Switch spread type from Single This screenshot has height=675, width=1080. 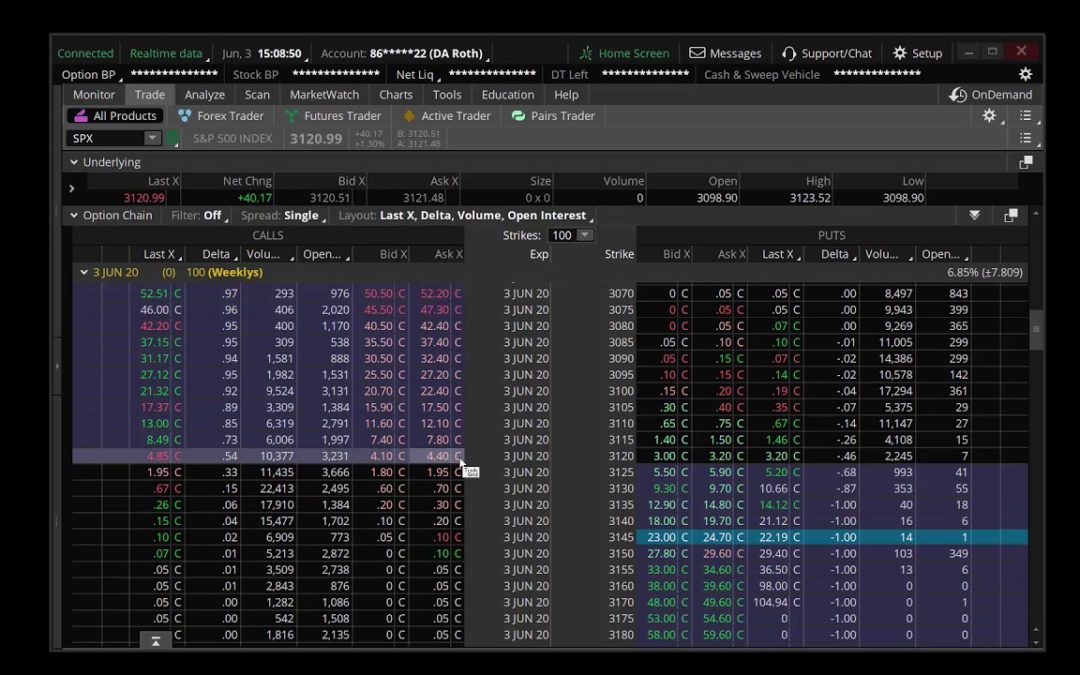(303, 215)
